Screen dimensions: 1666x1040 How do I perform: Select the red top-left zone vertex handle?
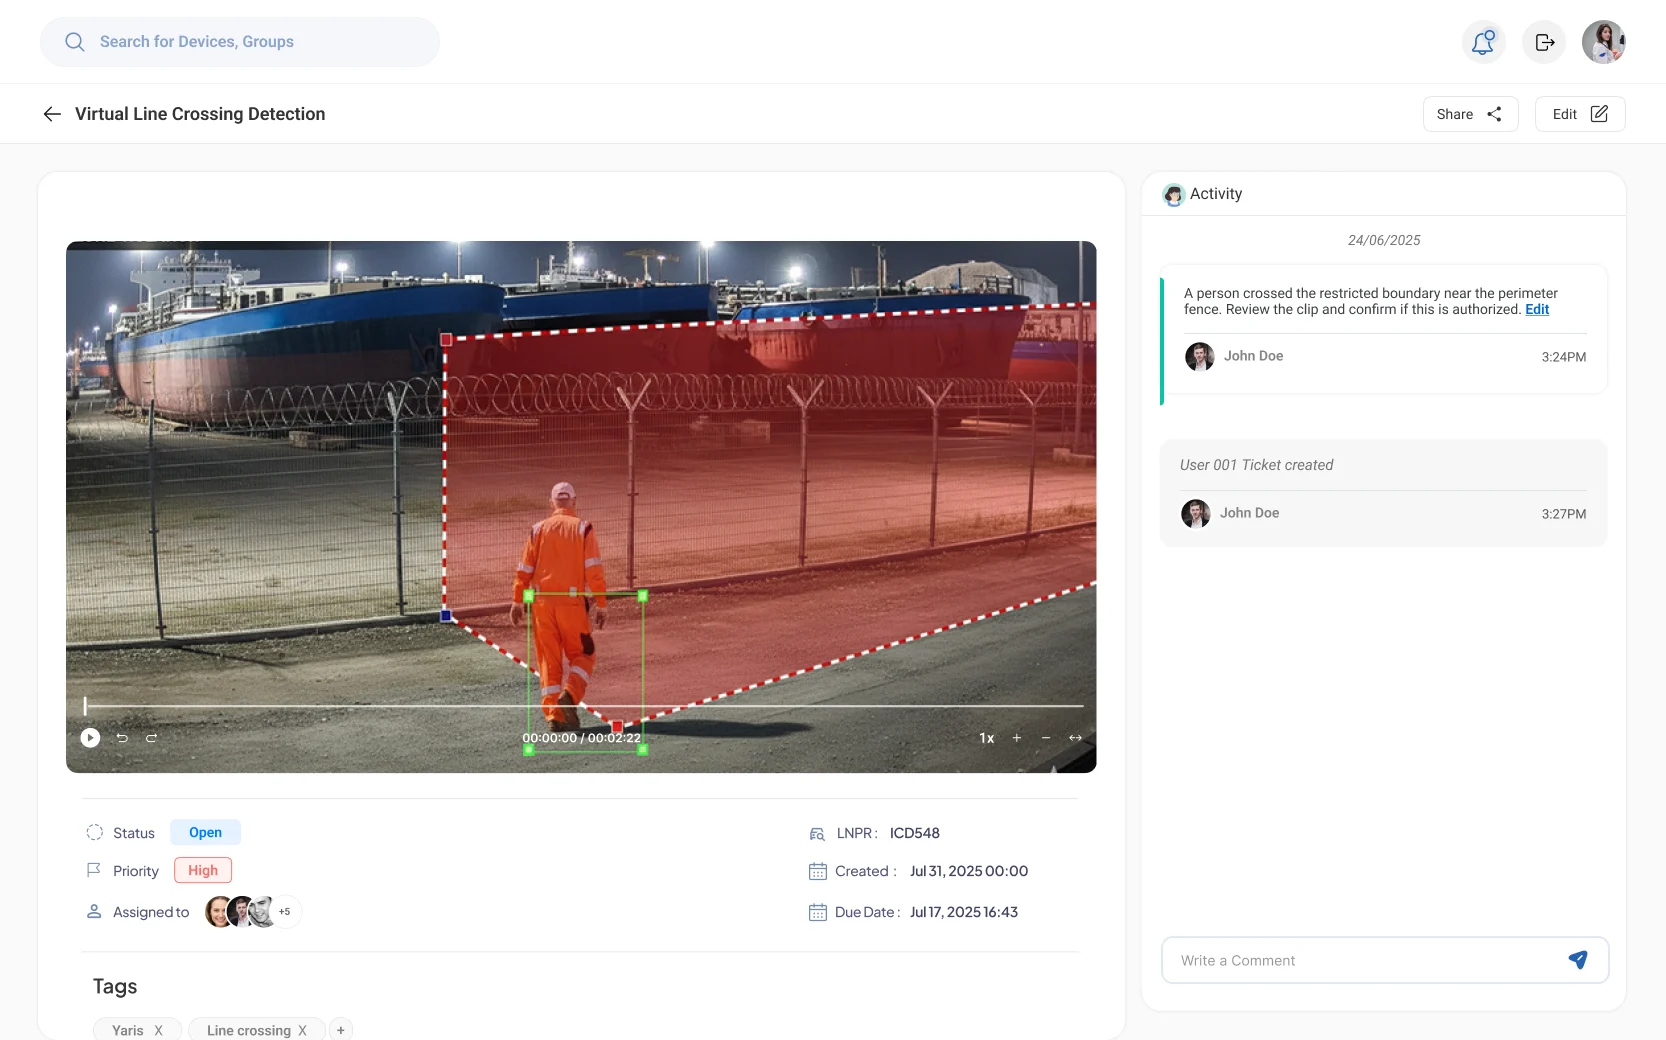[446, 340]
